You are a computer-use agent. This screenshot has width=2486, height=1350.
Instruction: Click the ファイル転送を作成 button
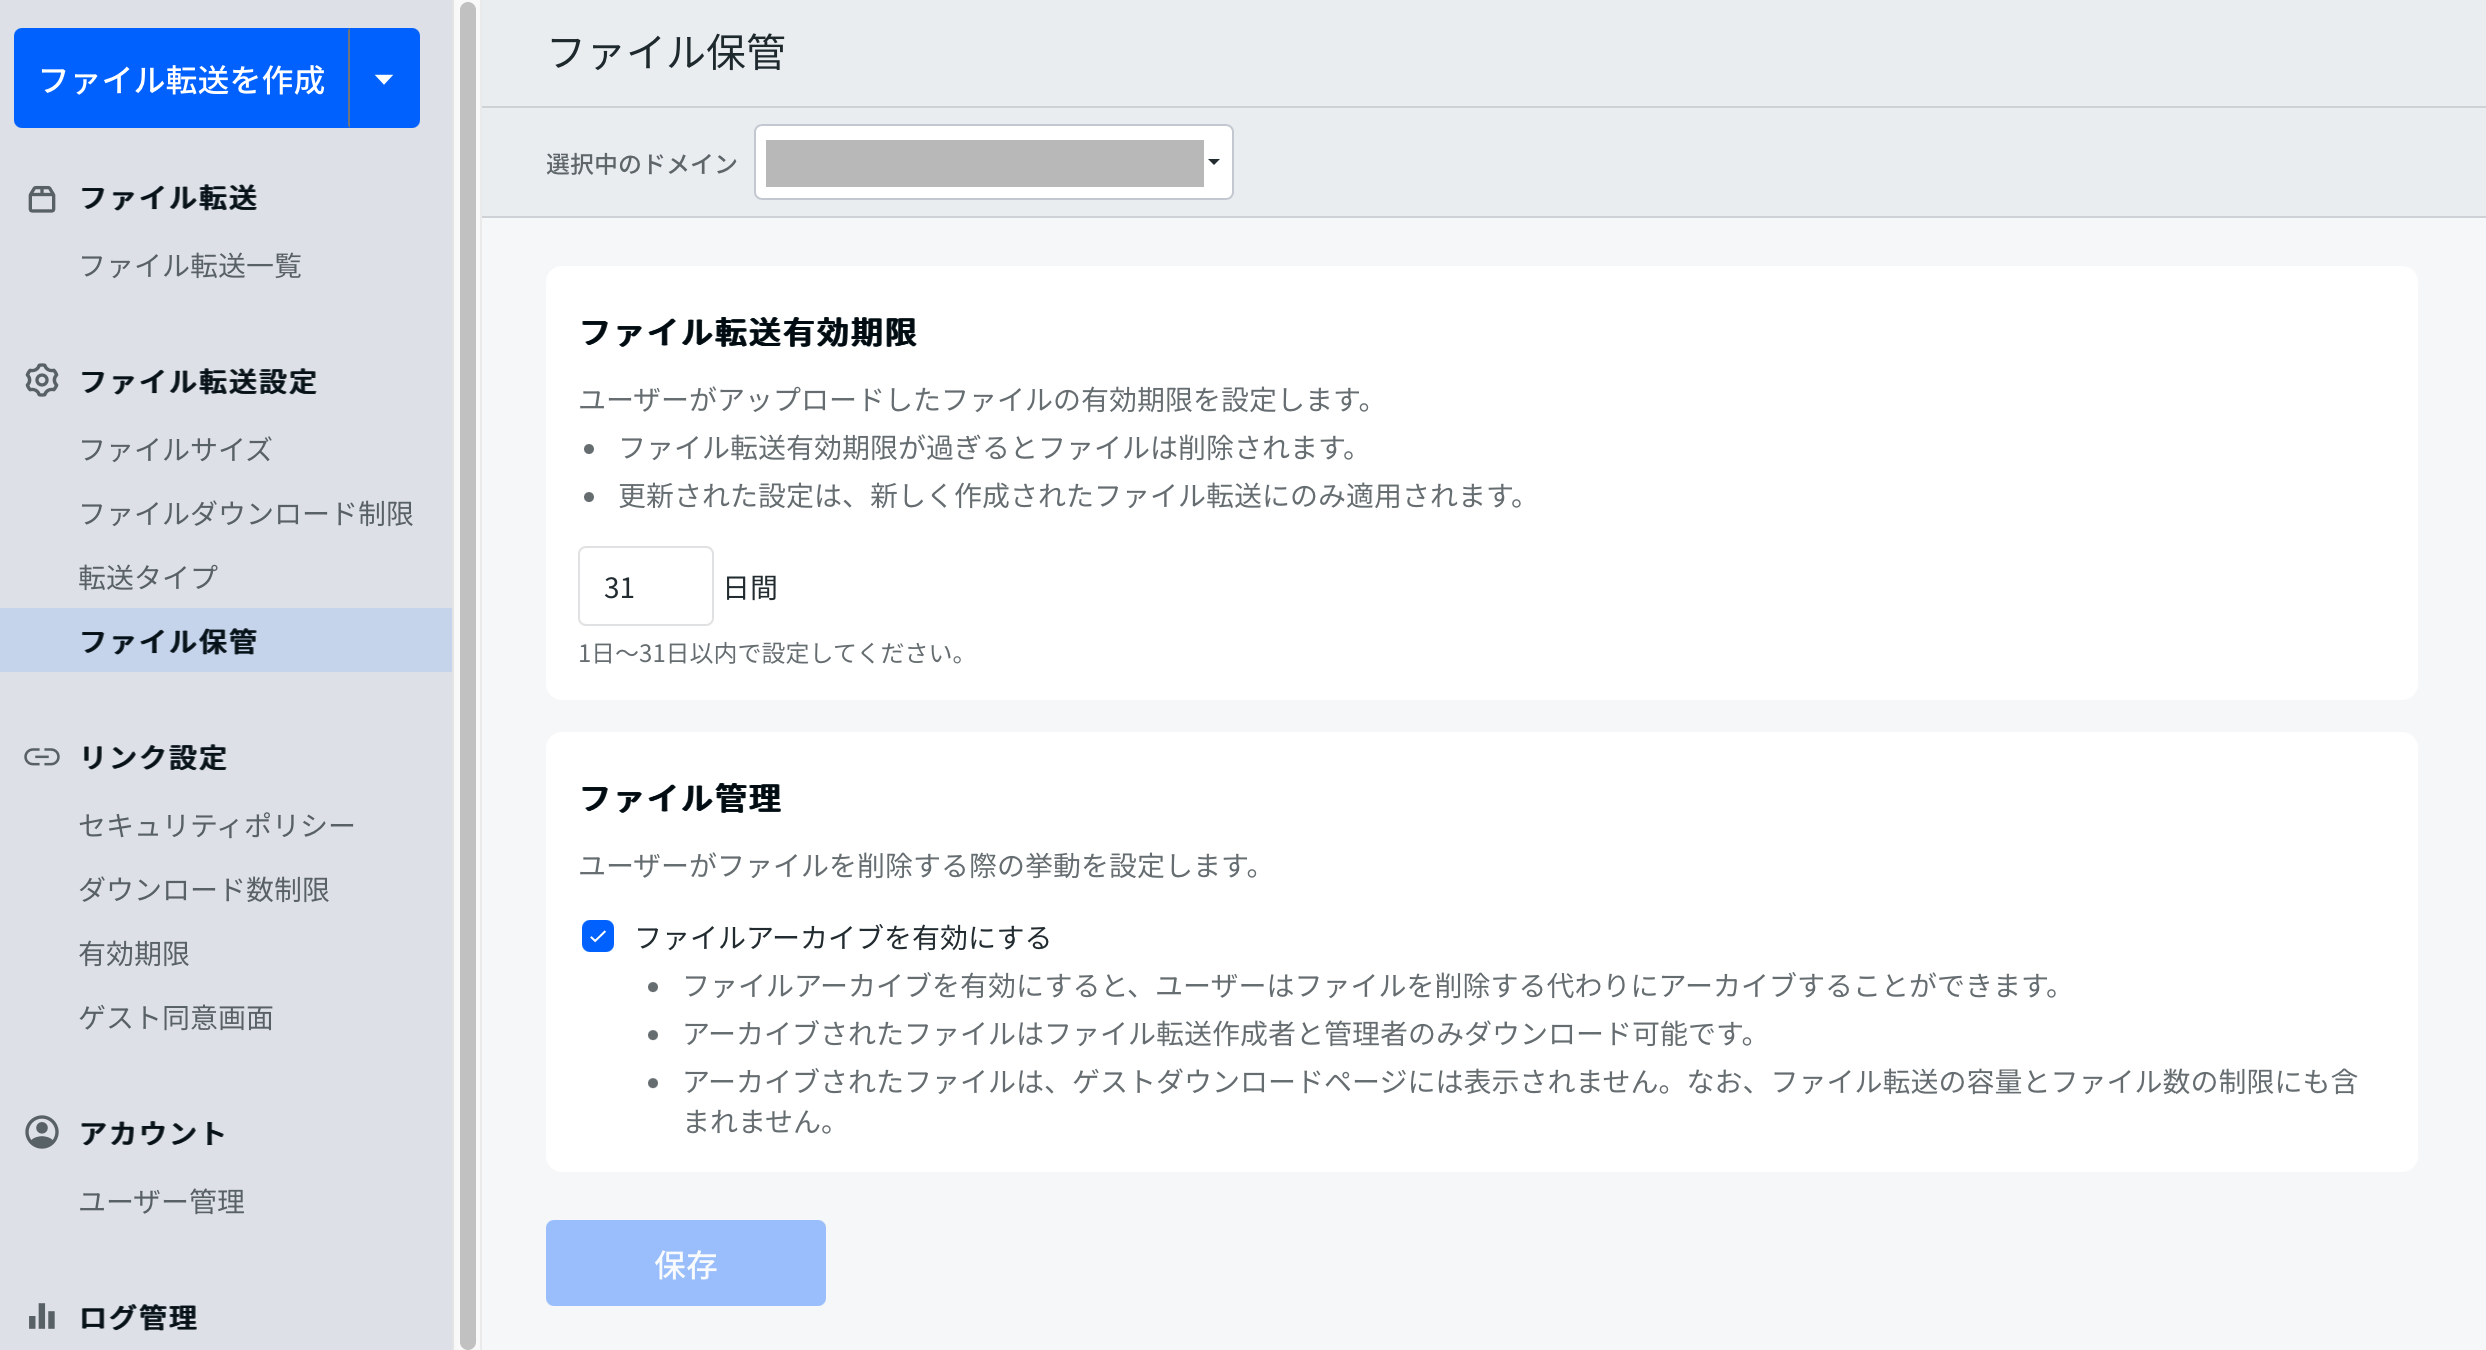click(x=182, y=78)
